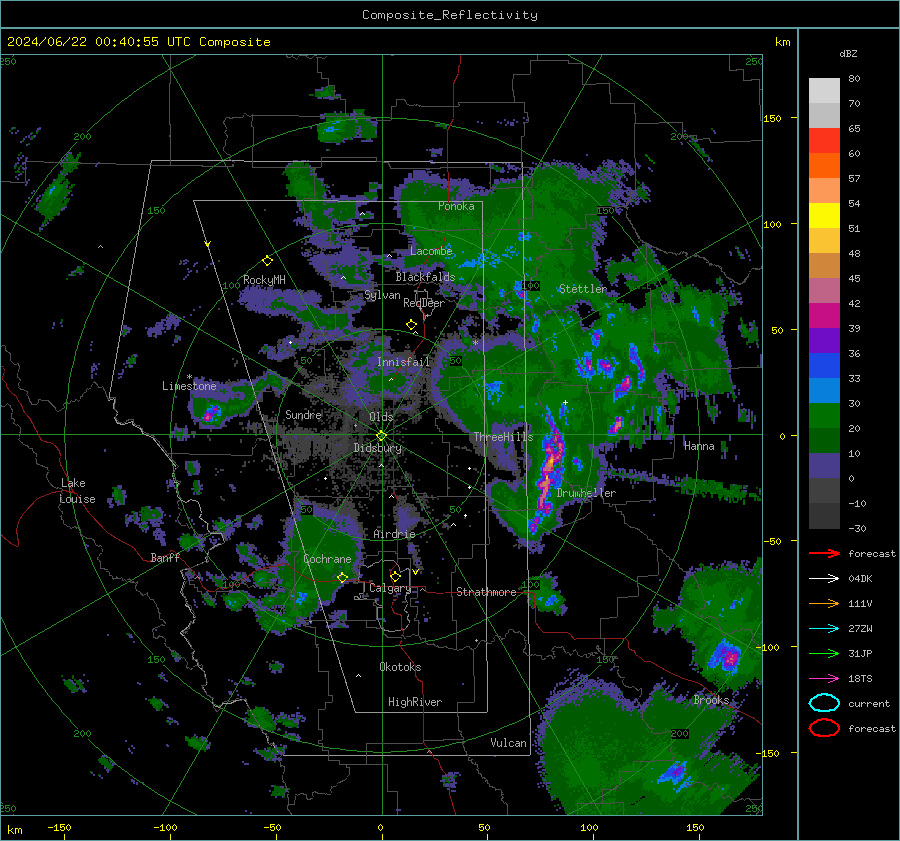Click the RockyMH label on map
The width and height of the screenshot is (900, 841).
[x=264, y=280]
